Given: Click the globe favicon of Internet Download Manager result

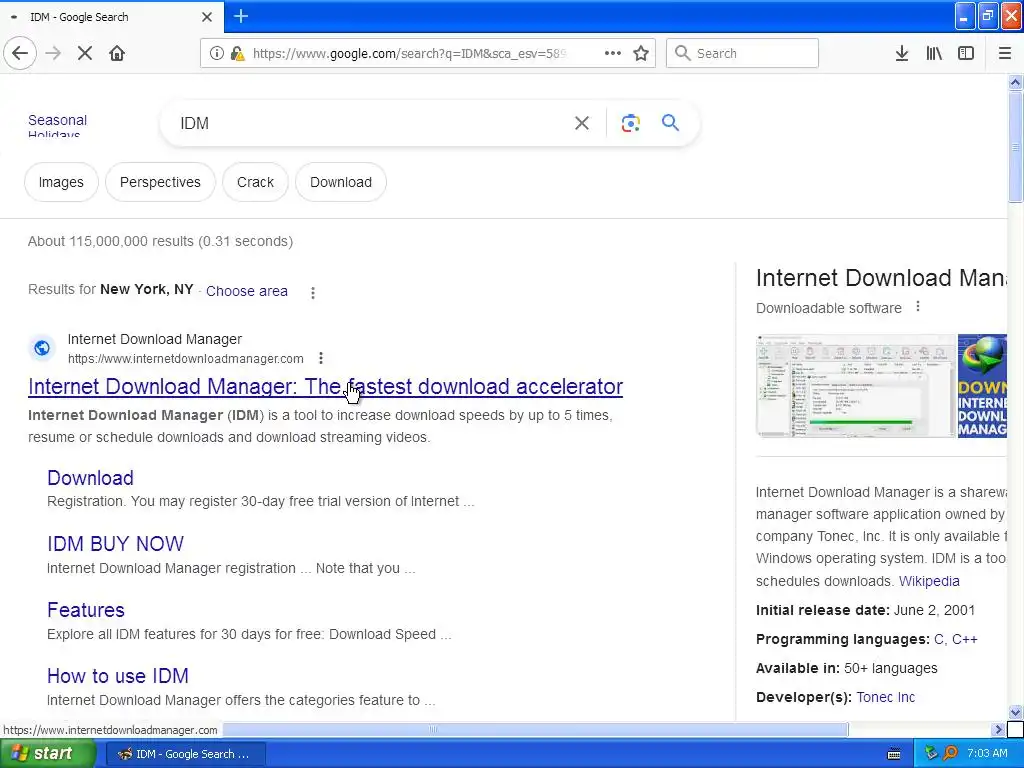Looking at the screenshot, I should 42,348.
